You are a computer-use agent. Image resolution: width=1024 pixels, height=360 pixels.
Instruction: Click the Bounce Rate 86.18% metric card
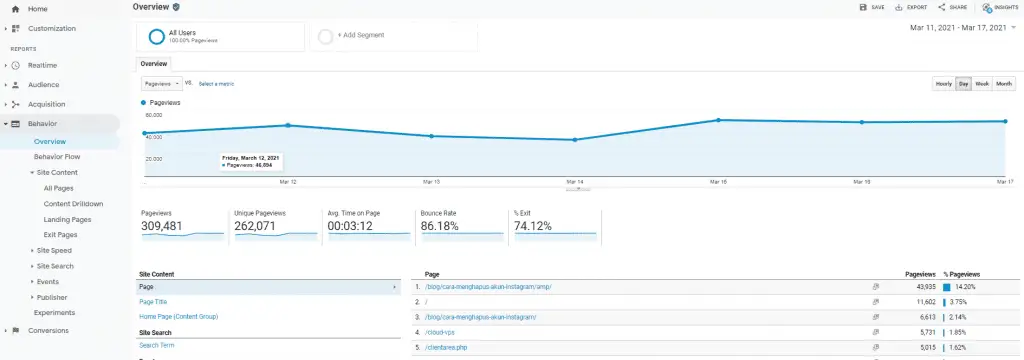462,226
